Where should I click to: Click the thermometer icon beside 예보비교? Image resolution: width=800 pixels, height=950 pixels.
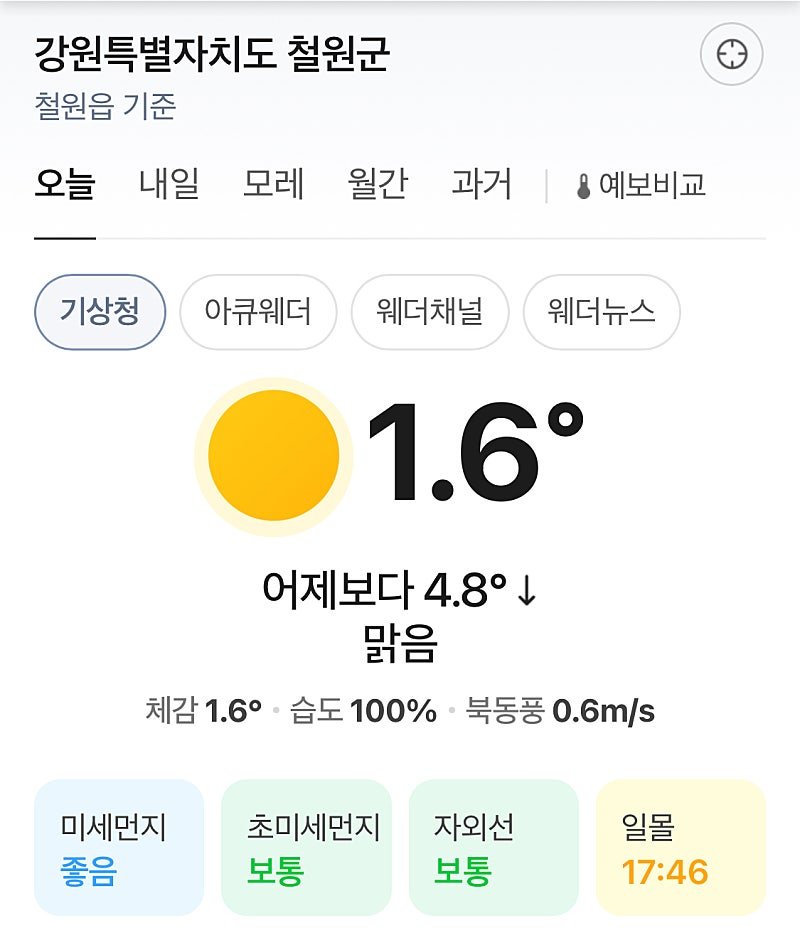click(x=584, y=186)
